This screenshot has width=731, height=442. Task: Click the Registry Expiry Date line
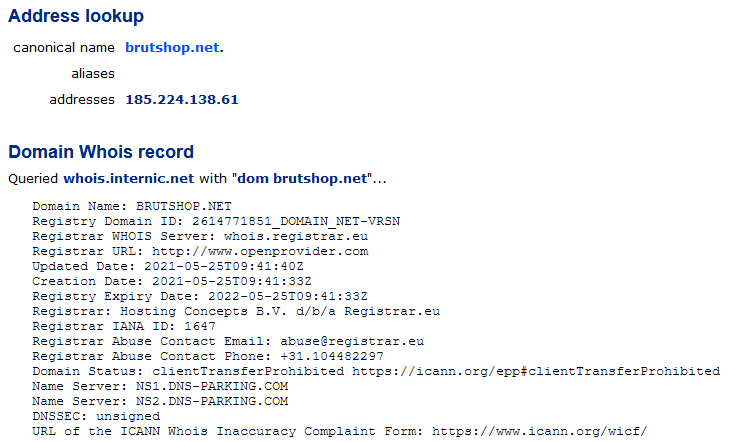(200, 296)
